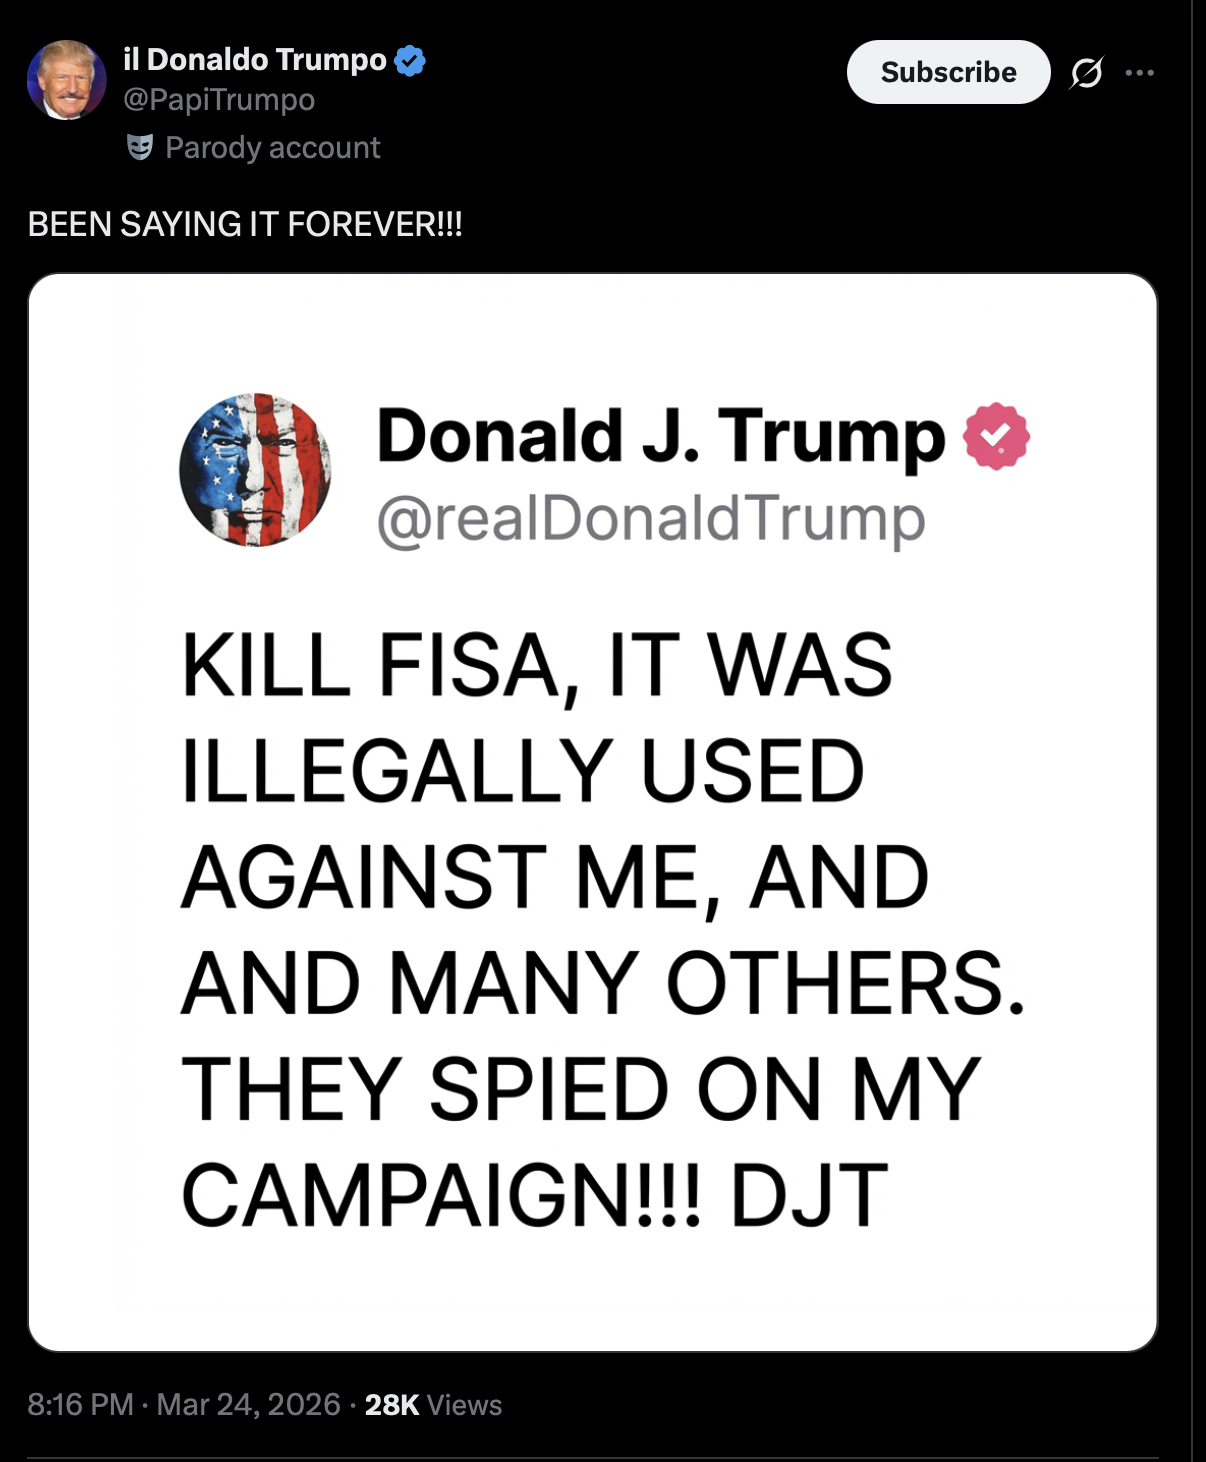Screen dimensions: 1206x1462
Task: Click the Grok slash icon
Action: (x=1086, y=72)
